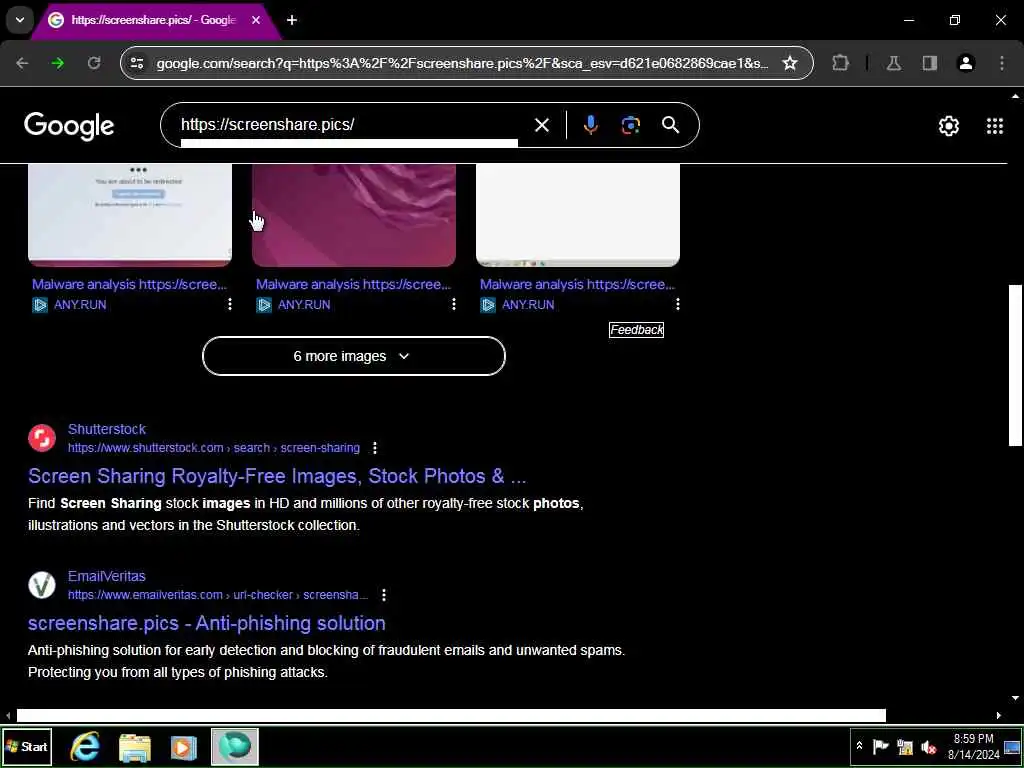
Task: Open the tab search dropdown arrow
Action: [x=20, y=20]
